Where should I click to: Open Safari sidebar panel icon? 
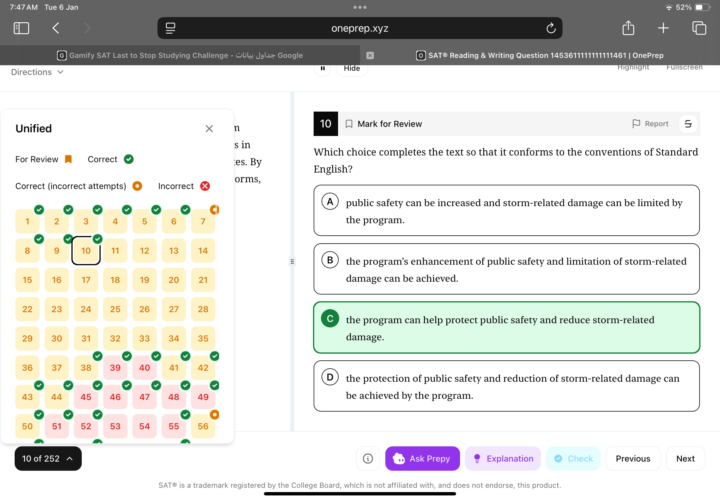click(x=21, y=28)
